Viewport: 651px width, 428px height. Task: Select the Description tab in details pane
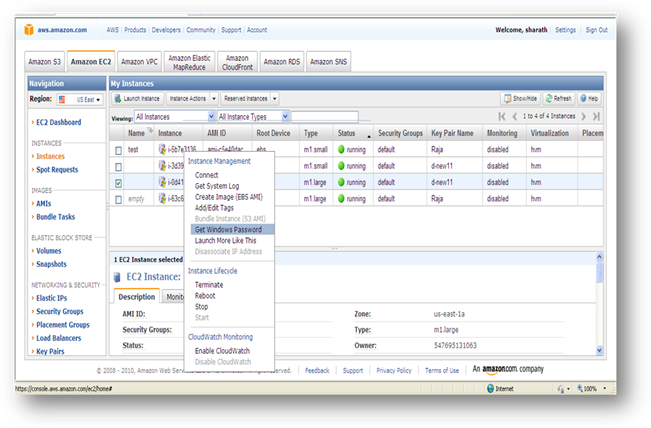(x=136, y=297)
